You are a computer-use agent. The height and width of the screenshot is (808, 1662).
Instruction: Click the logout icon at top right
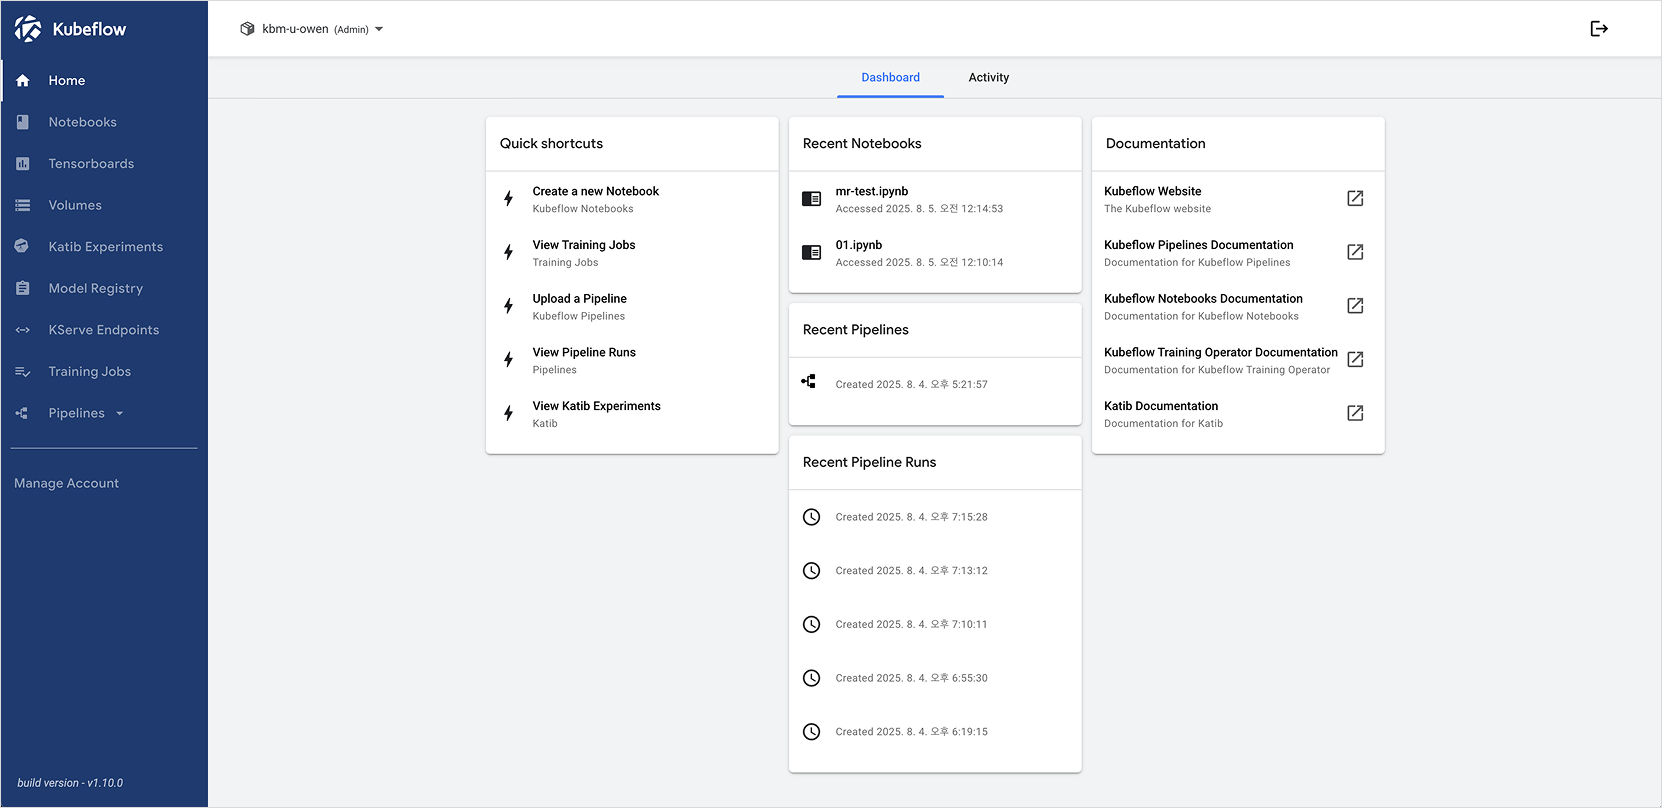point(1599,29)
